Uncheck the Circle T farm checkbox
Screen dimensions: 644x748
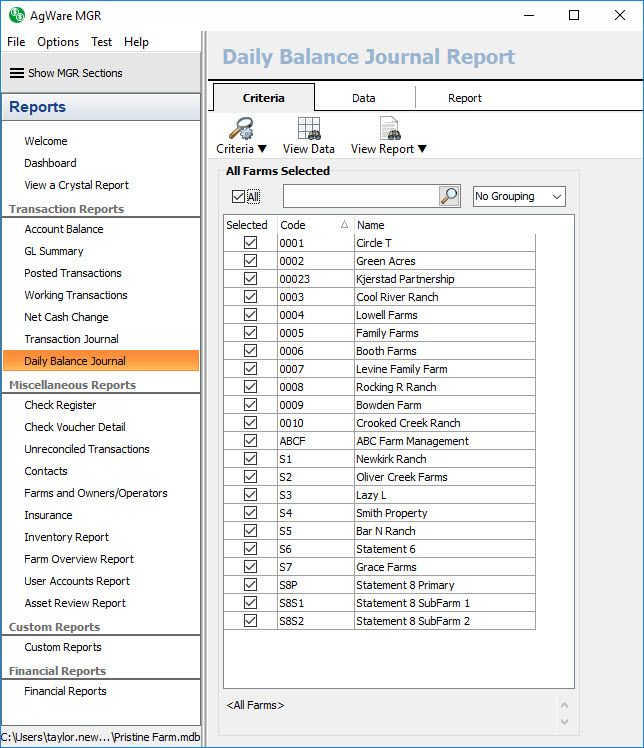point(250,243)
